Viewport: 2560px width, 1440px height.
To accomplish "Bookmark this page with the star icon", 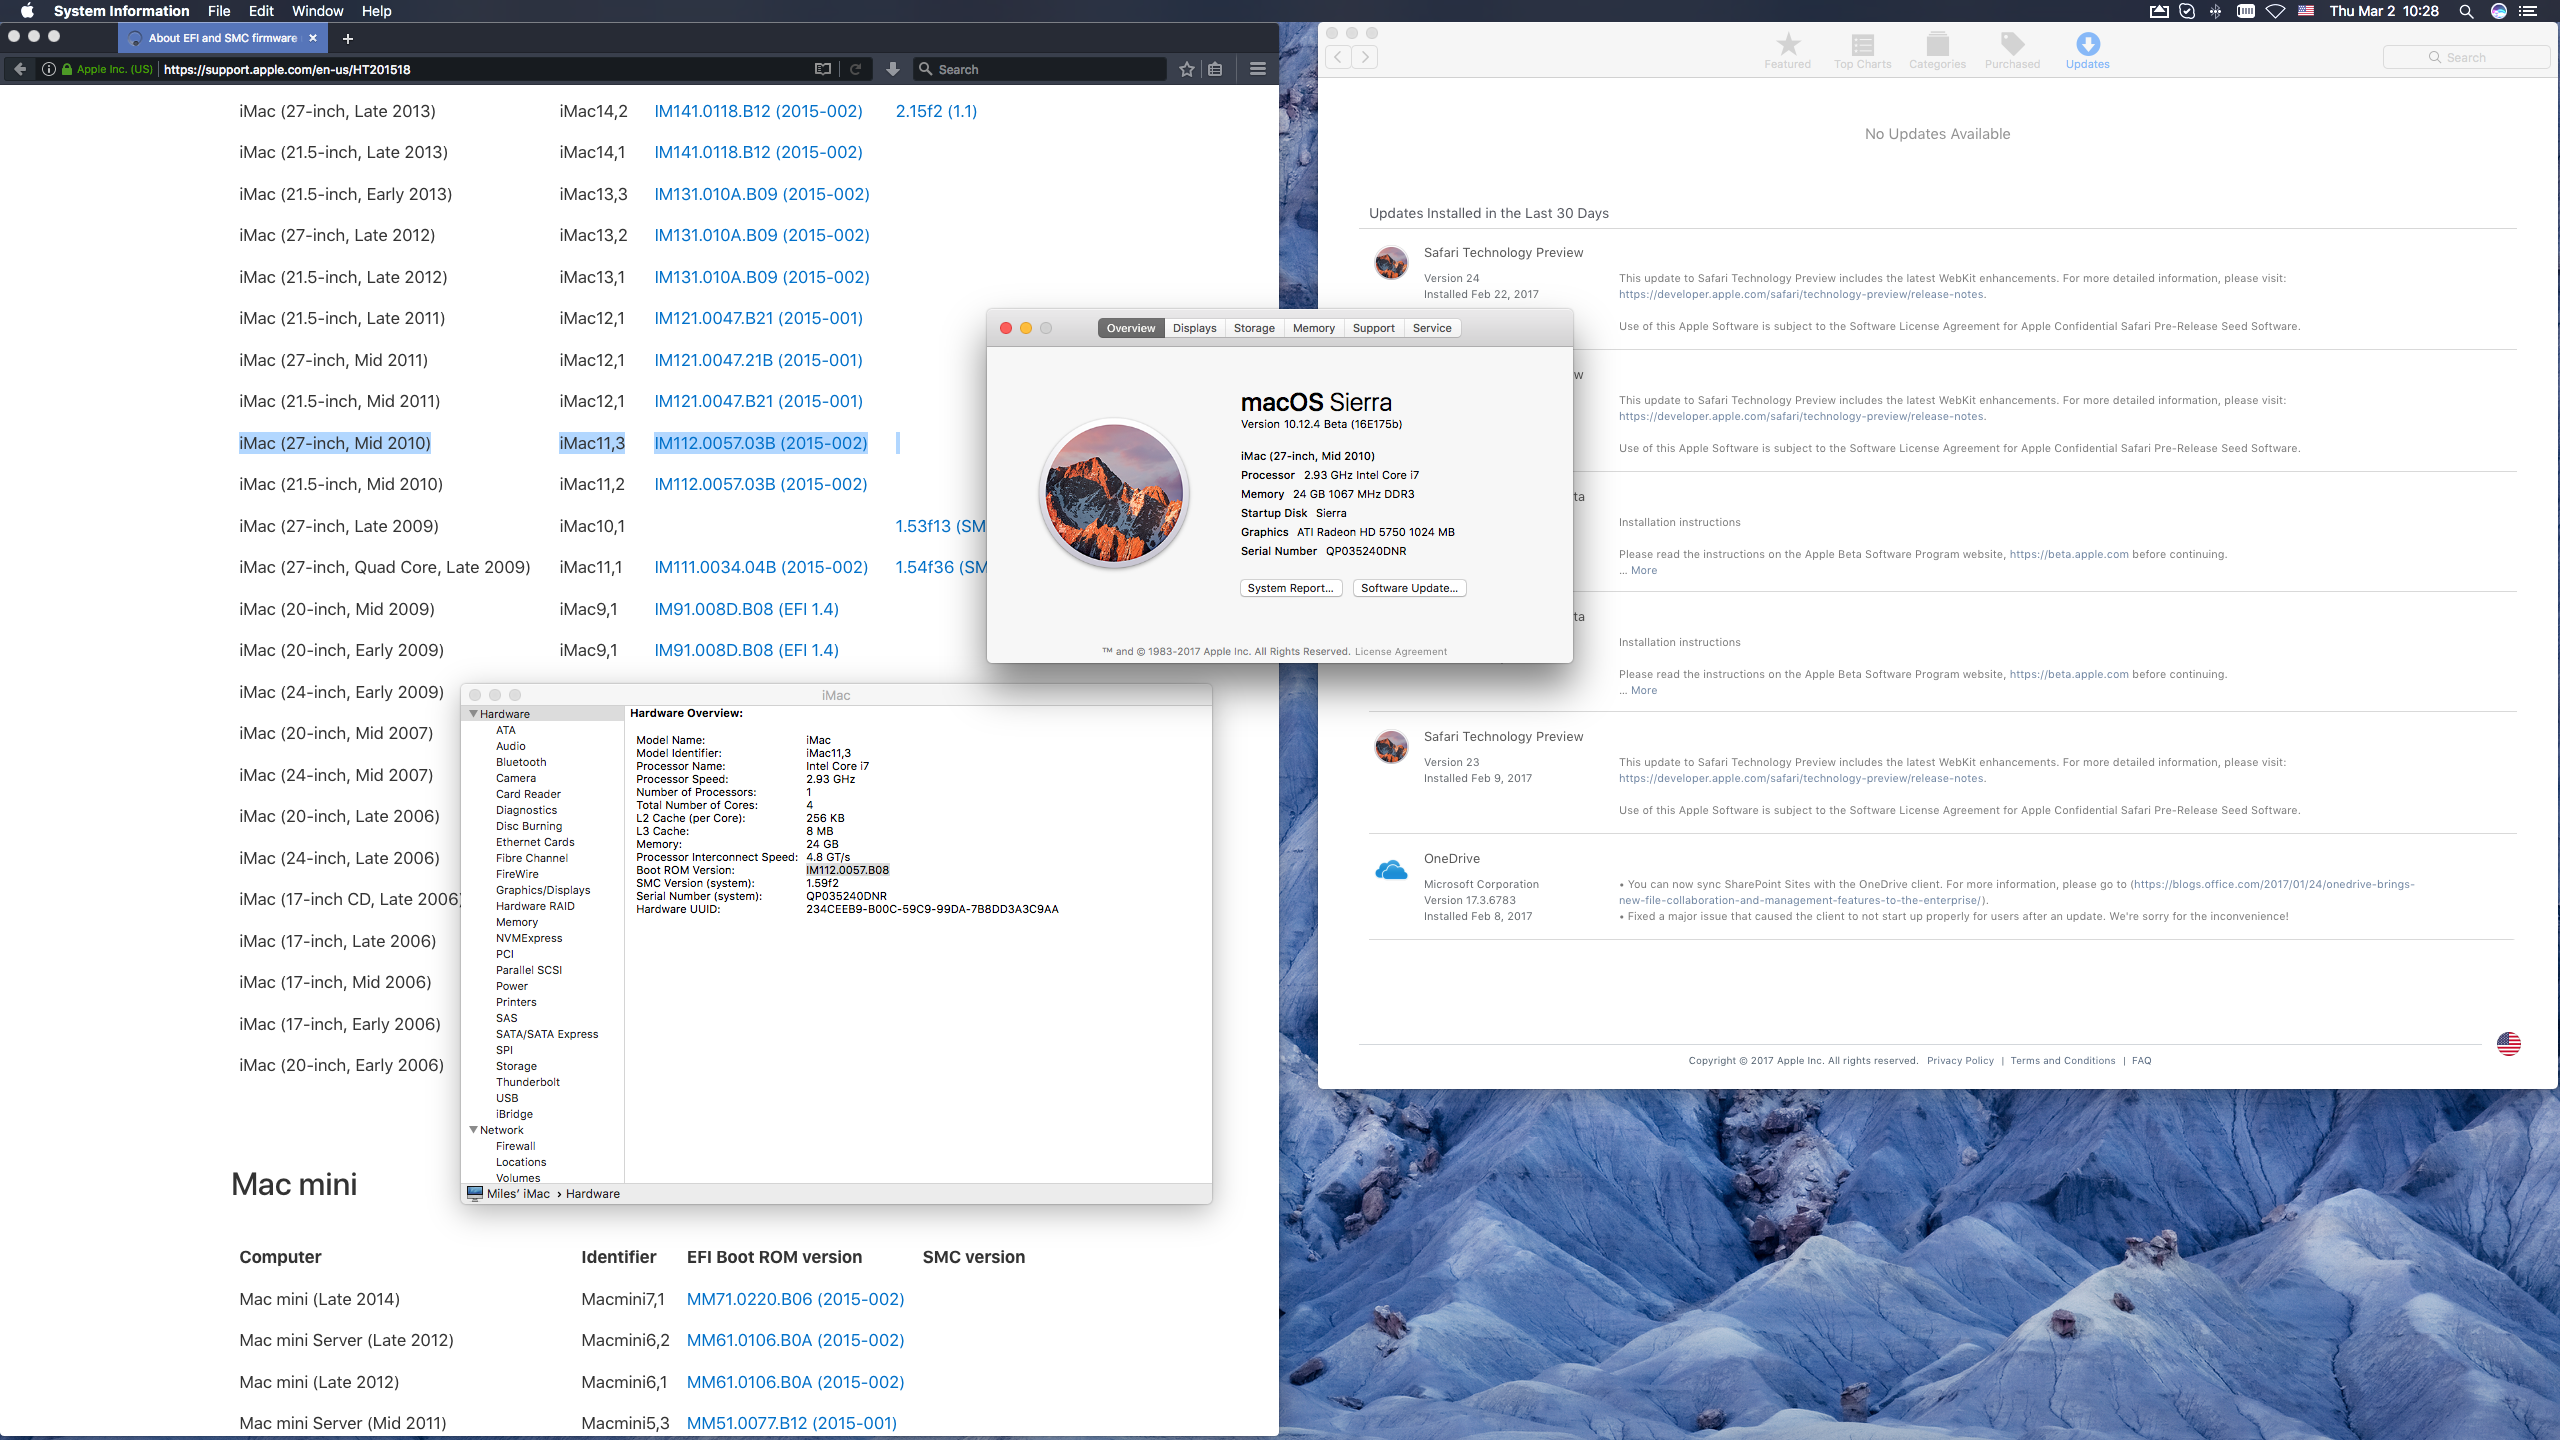I will click(x=1187, y=69).
